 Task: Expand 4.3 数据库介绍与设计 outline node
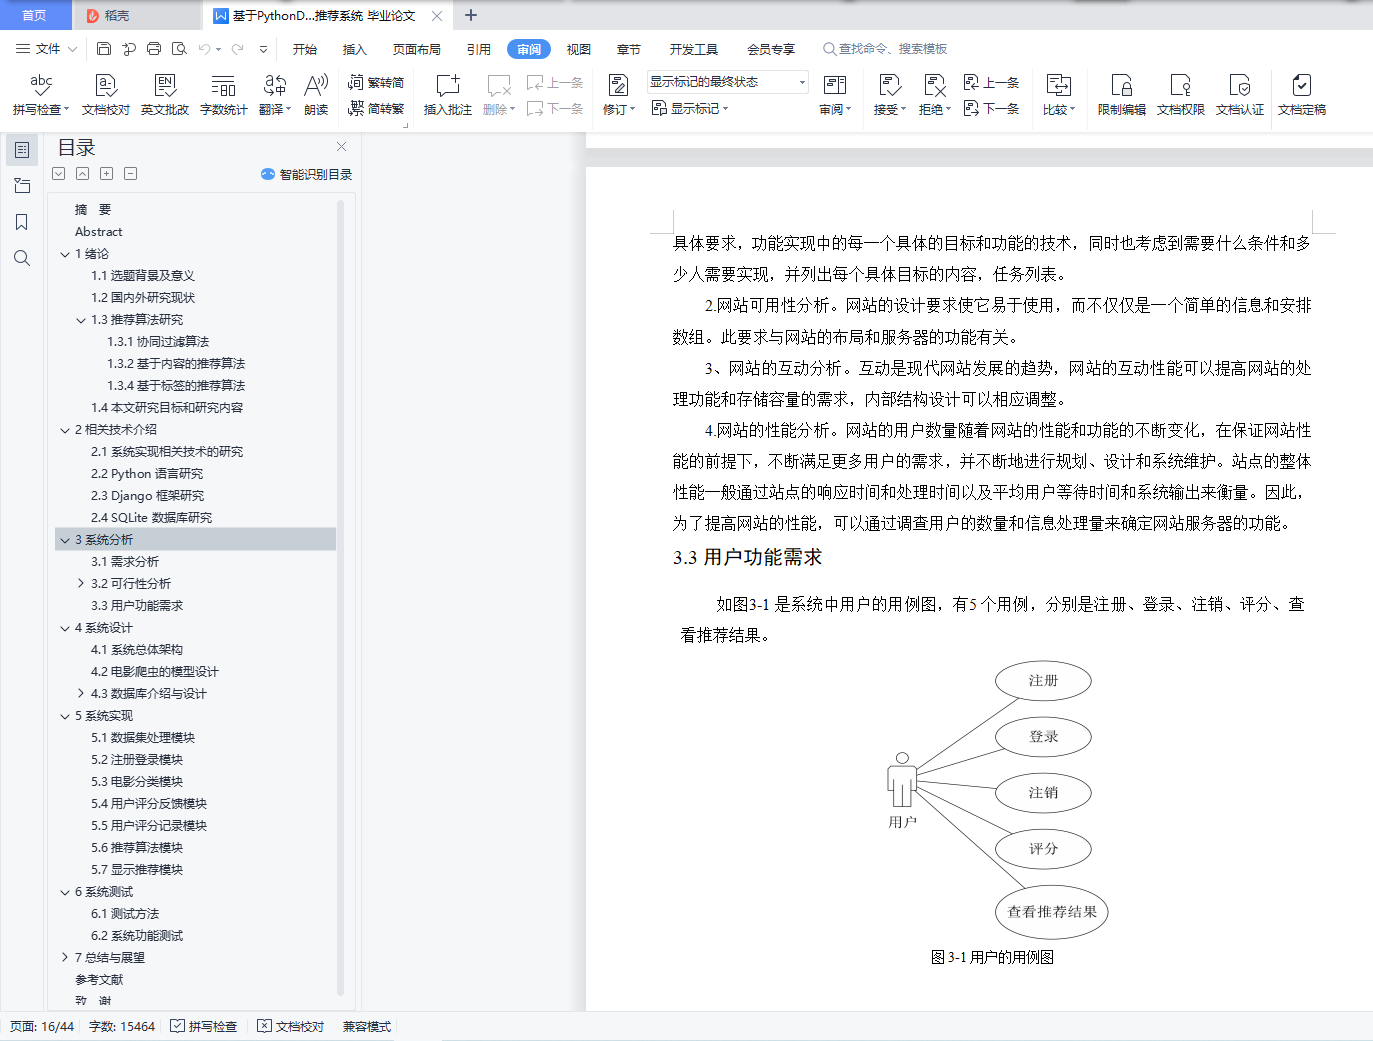[81, 694]
